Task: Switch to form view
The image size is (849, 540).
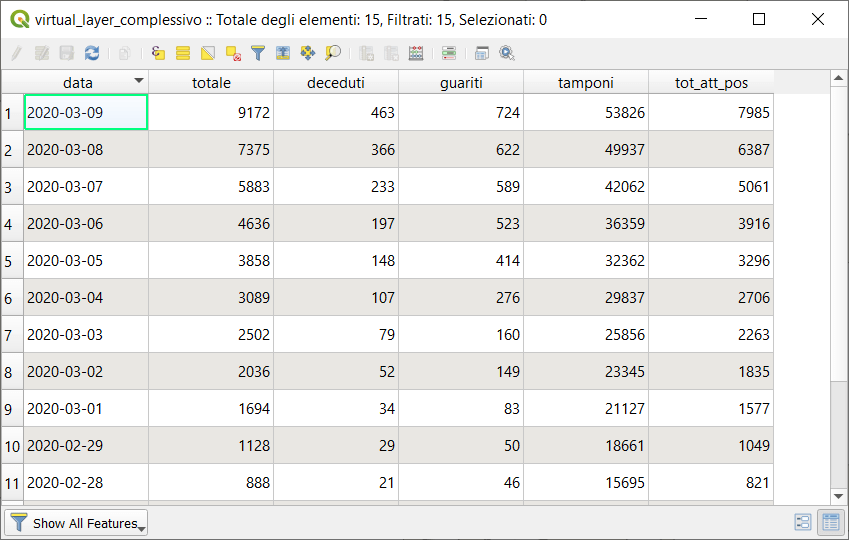Action: (x=802, y=522)
